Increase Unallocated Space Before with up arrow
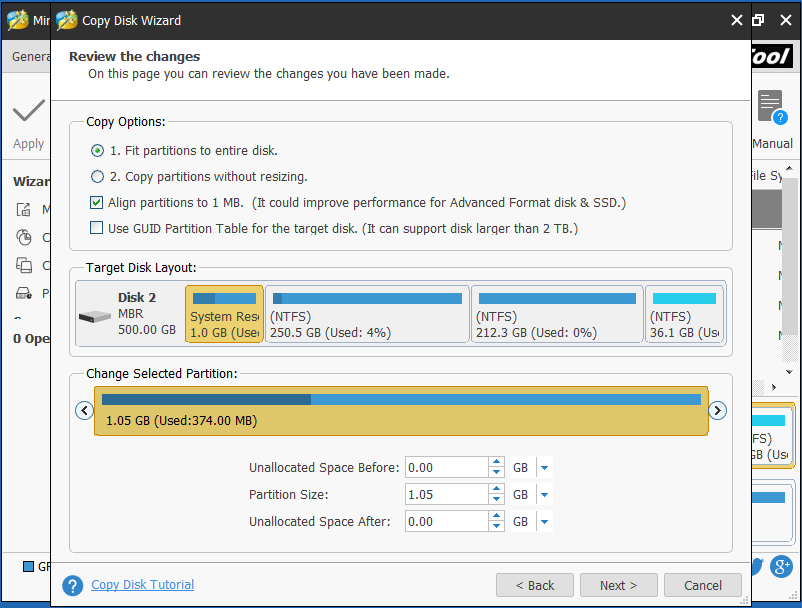This screenshot has height=608, width=802. [x=496, y=462]
